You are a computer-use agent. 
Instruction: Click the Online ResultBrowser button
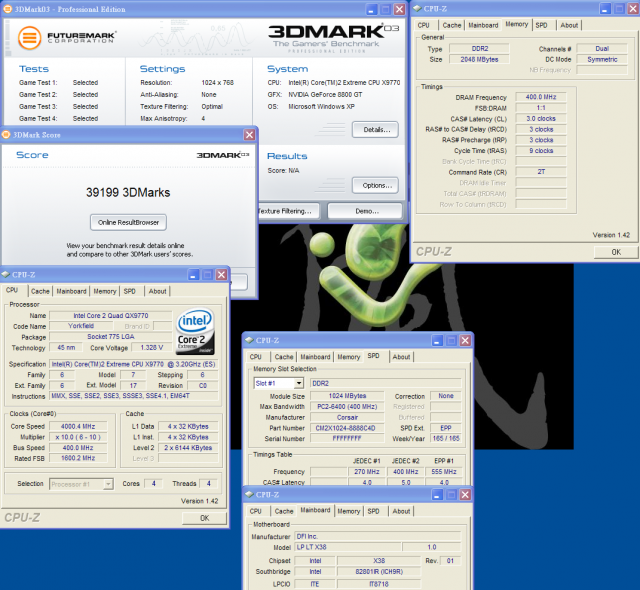tap(128, 222)
